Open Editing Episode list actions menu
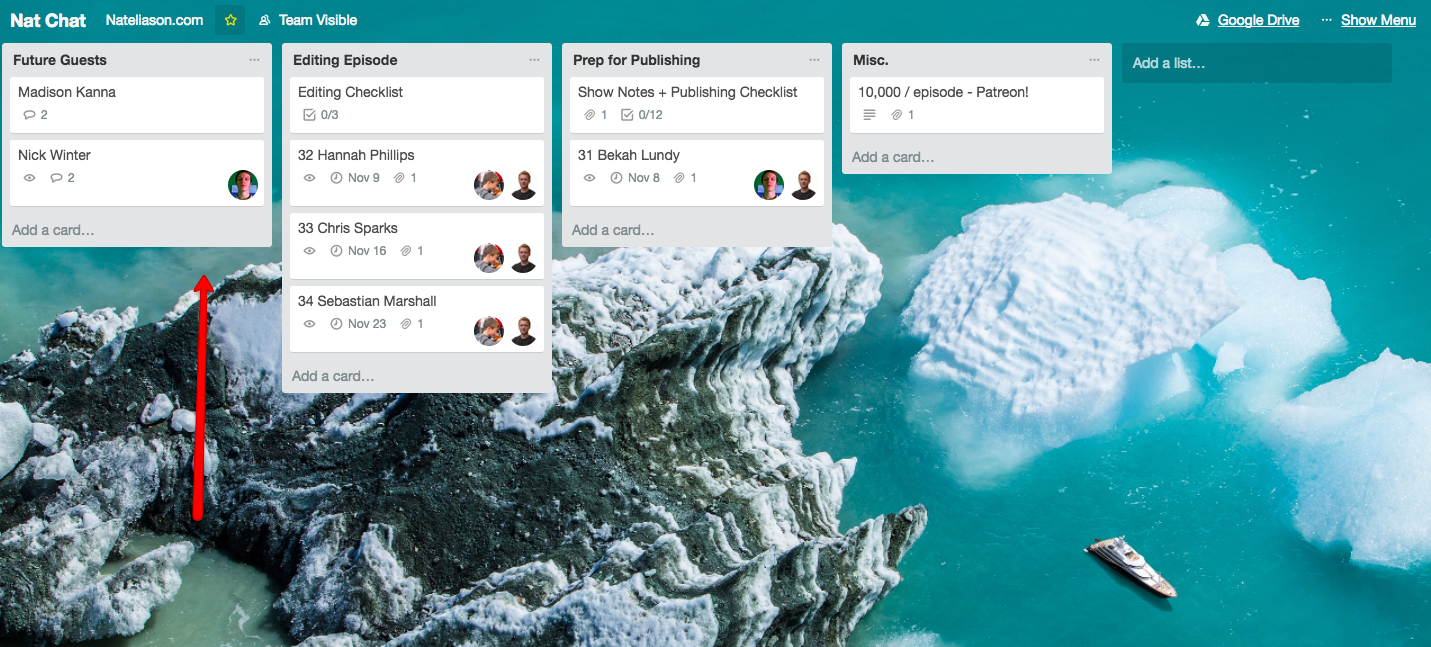The image size is (1431, 647). tap(535, 60)
